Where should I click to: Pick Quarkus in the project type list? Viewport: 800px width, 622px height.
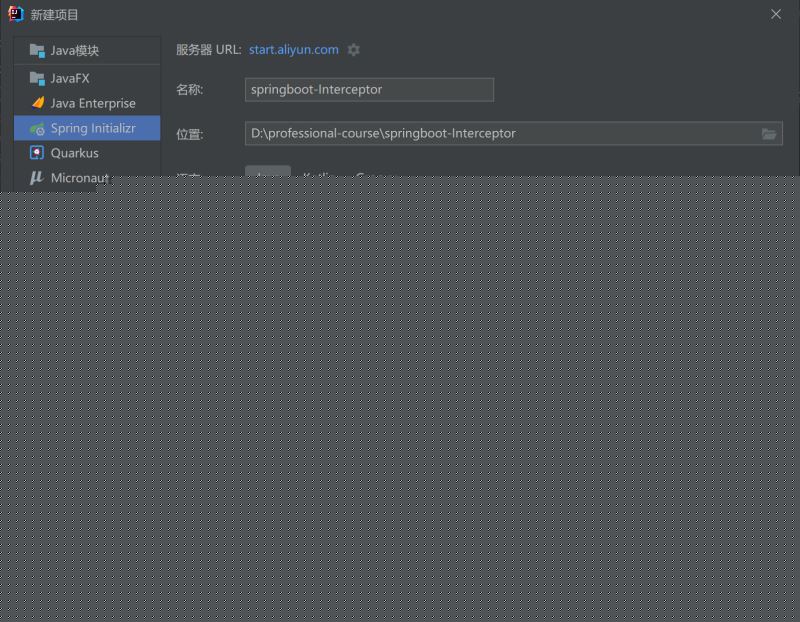(75, 153)
